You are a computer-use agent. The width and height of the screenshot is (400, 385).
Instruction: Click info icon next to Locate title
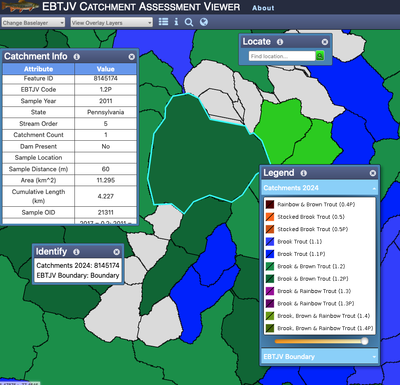pyautogui.click(x=280, y=42)
